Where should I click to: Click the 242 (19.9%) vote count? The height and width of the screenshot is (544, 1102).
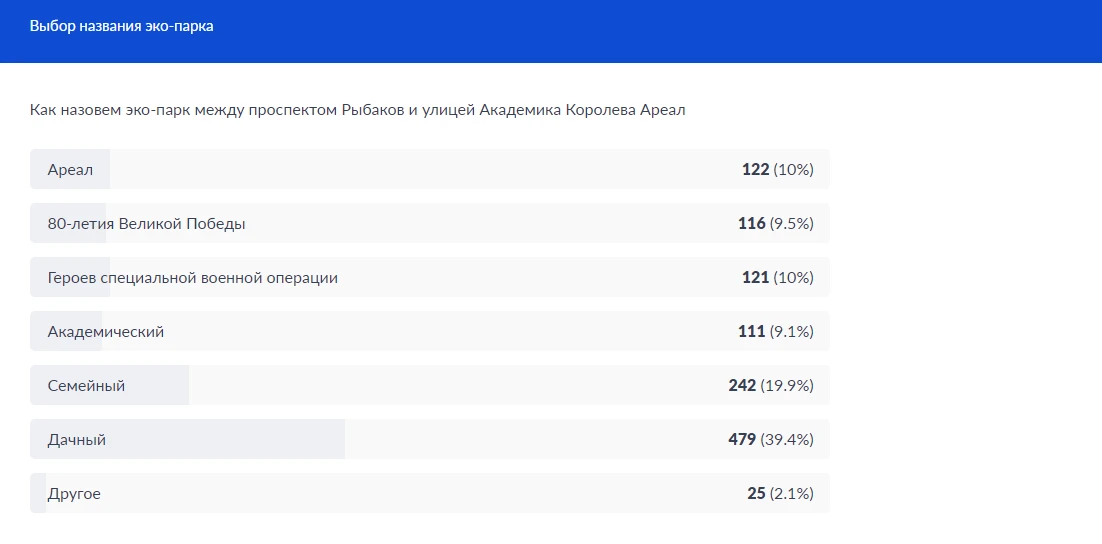click(770, 386)
